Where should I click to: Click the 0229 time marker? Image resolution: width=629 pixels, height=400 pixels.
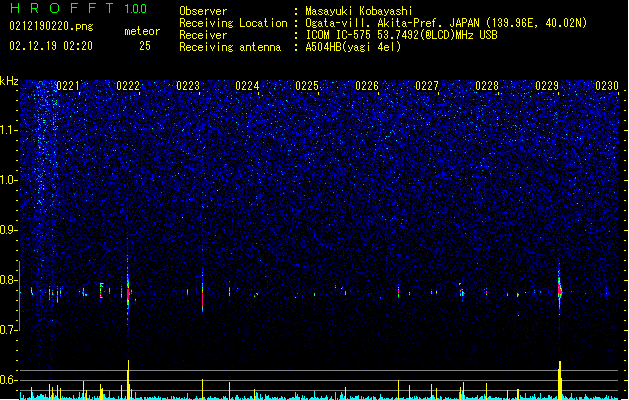(x=547, y=86)
